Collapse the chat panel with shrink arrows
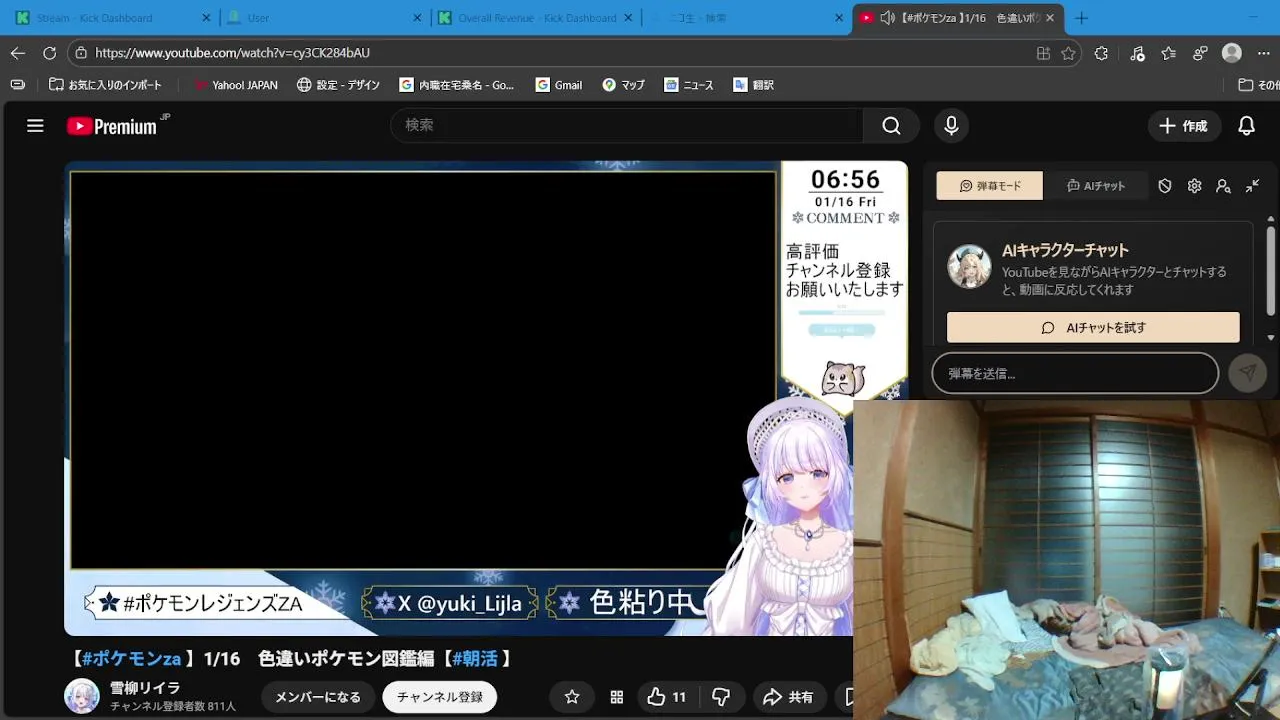Viewport: 1280px width, 720px height. coord(1252,186)
